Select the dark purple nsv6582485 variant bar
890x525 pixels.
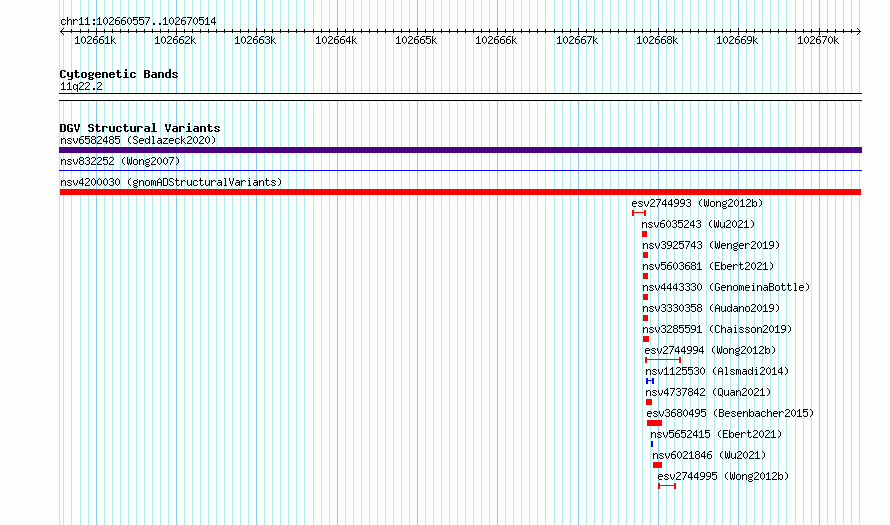pos(460,150)
